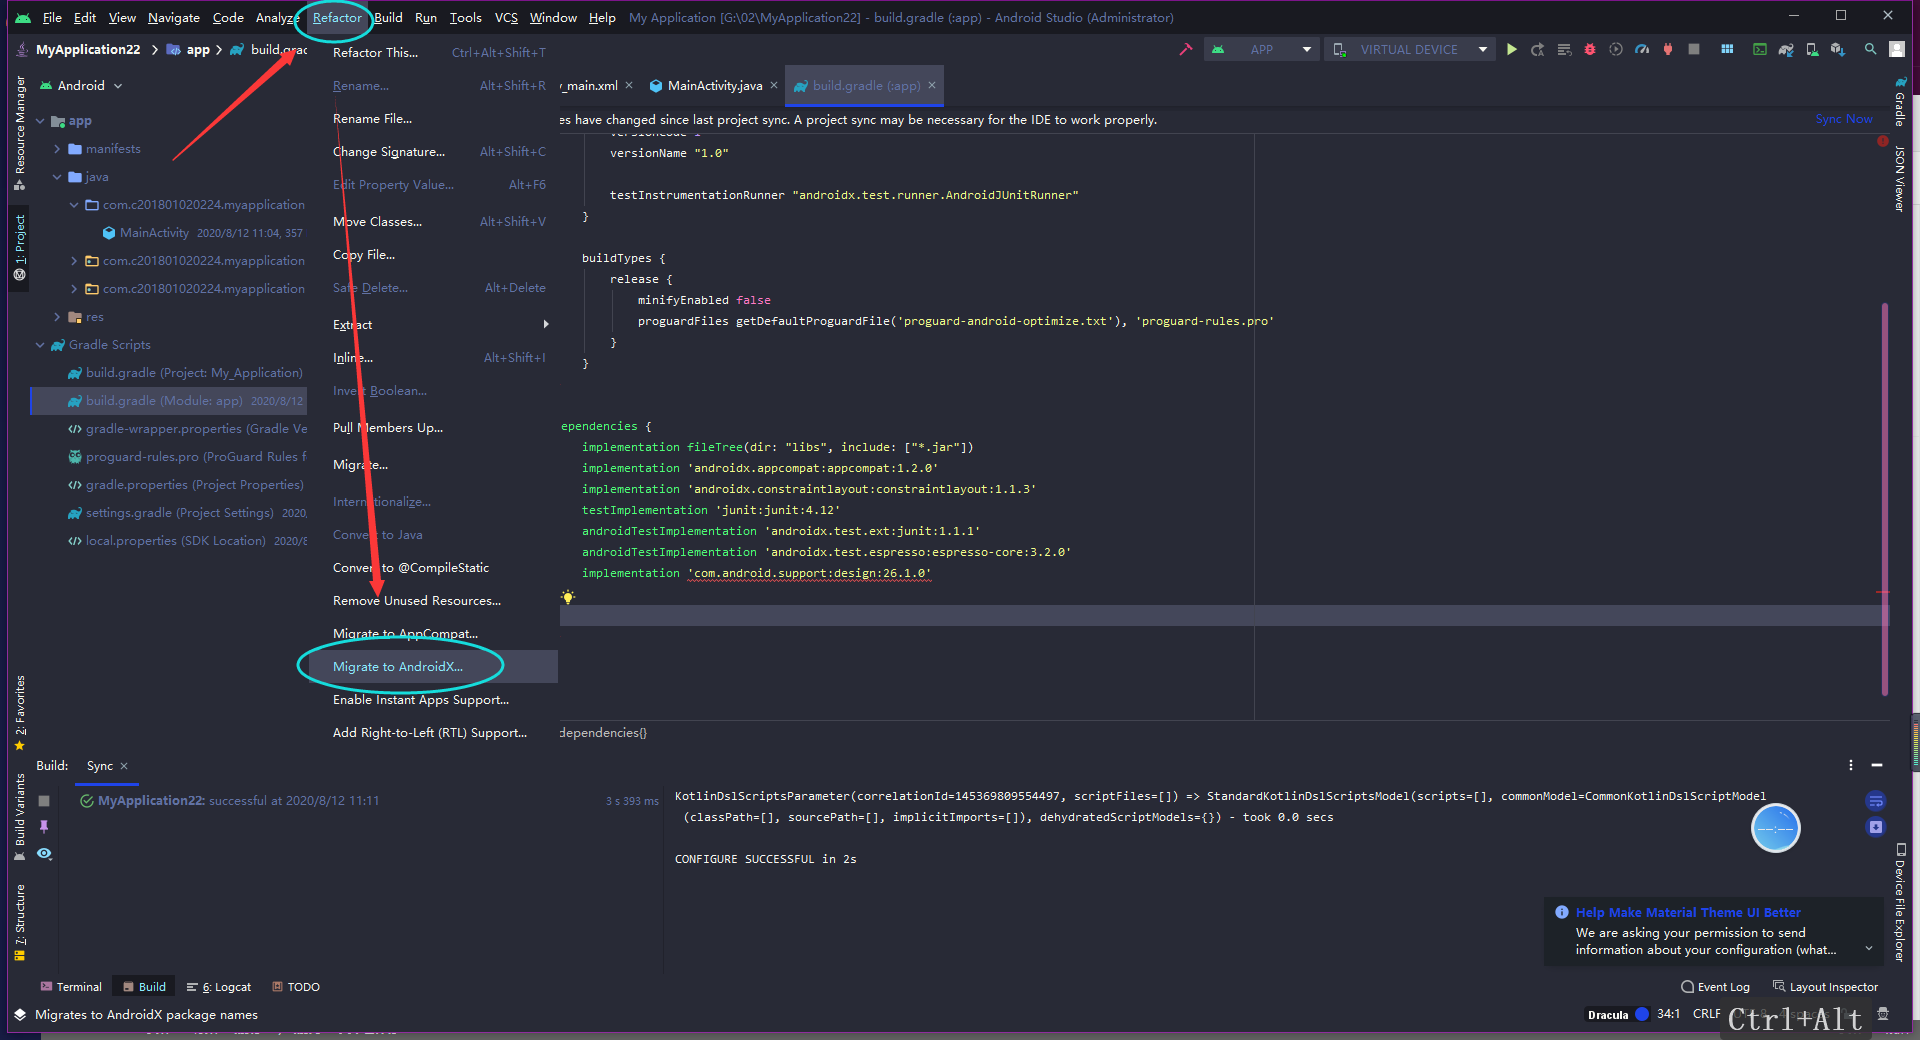
Task: Click the three-dot options in Build panel
Action: (1851, 765)
